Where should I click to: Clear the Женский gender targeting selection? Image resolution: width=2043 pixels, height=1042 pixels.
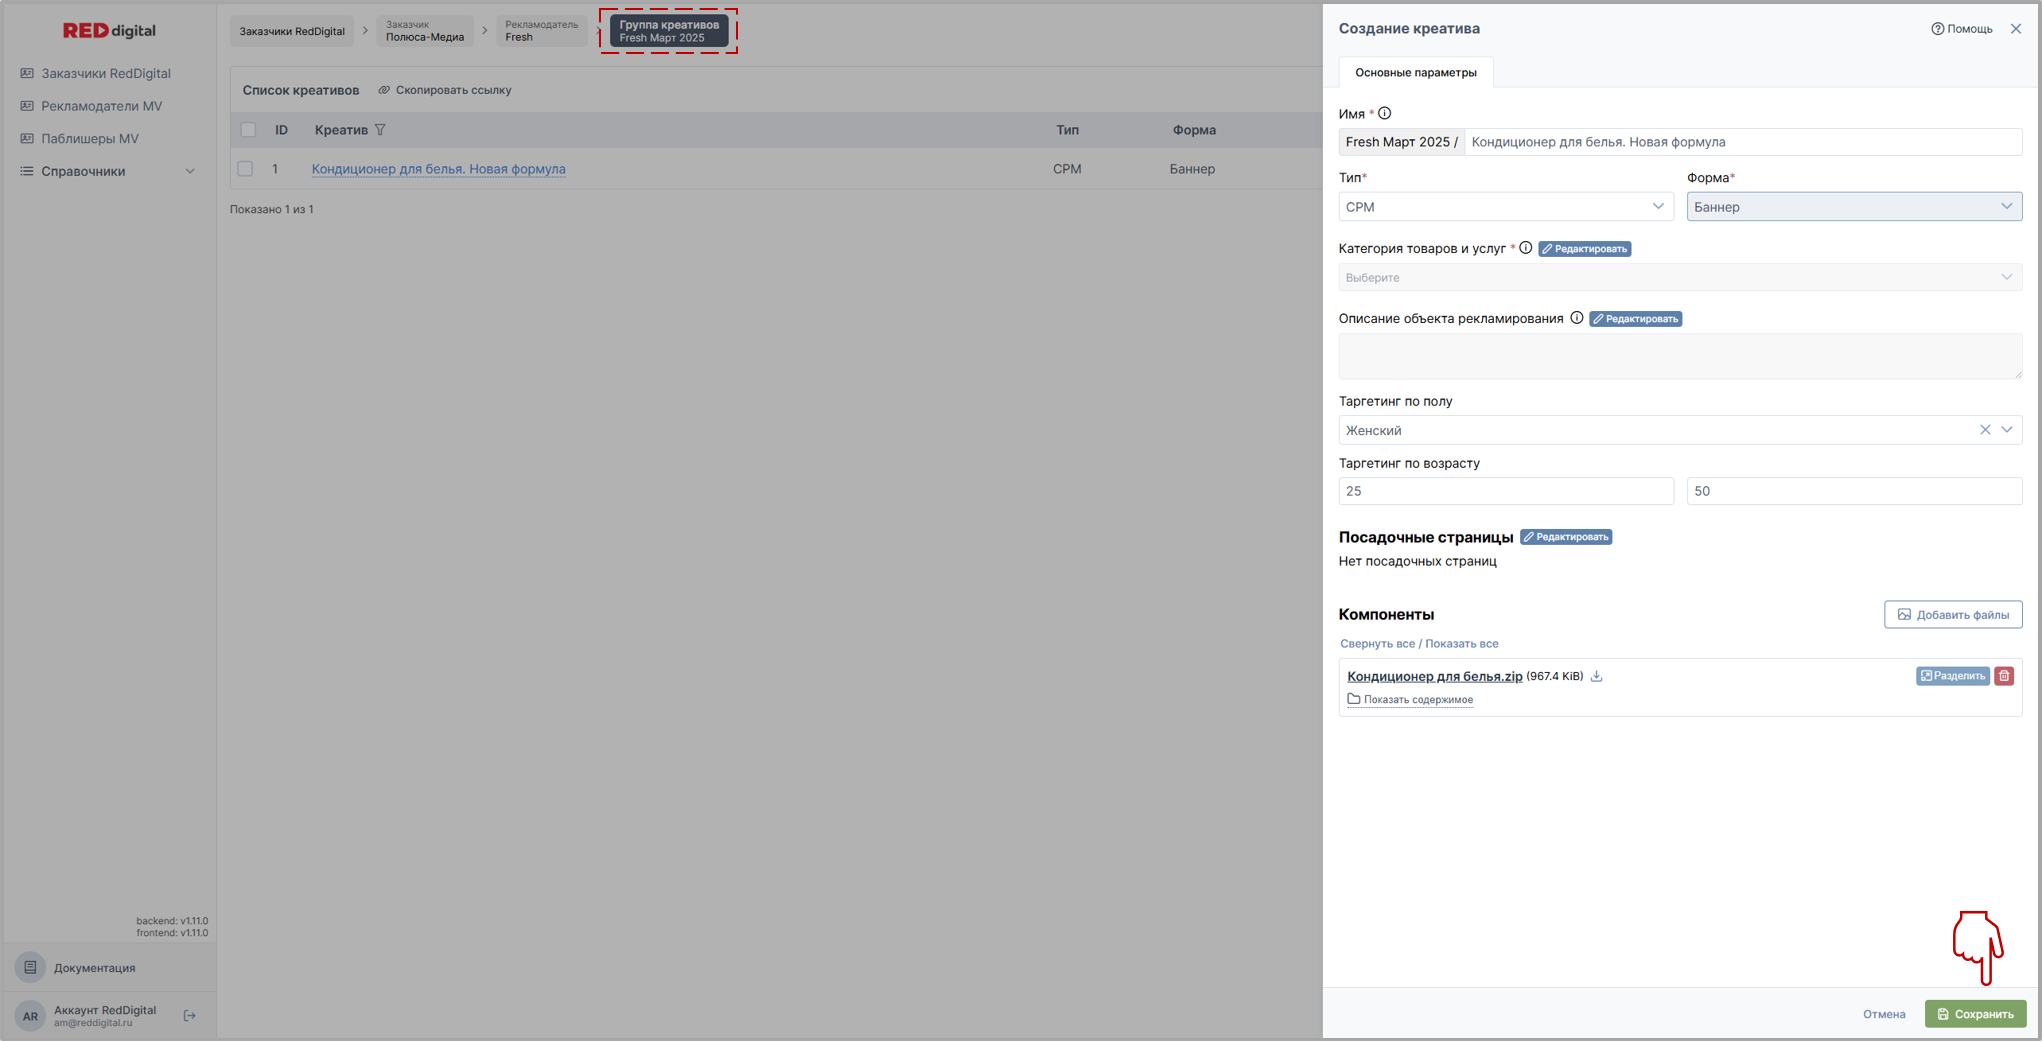point(1985,430)
